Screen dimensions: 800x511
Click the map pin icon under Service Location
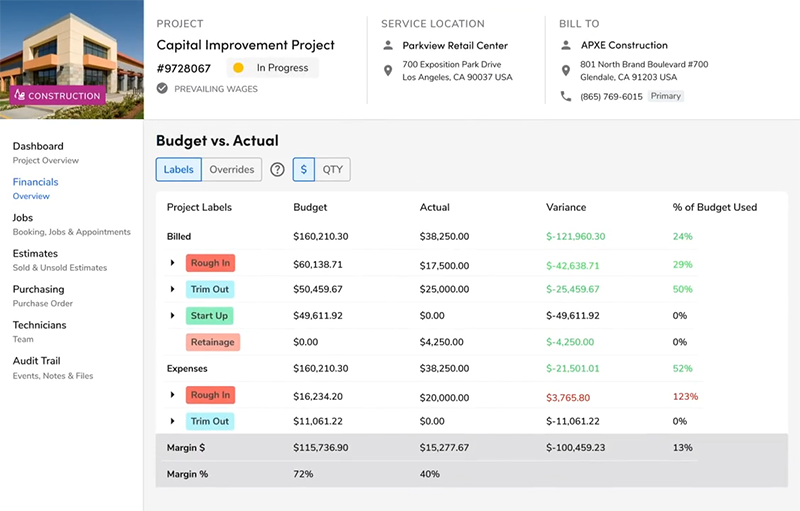pos(387,70)
